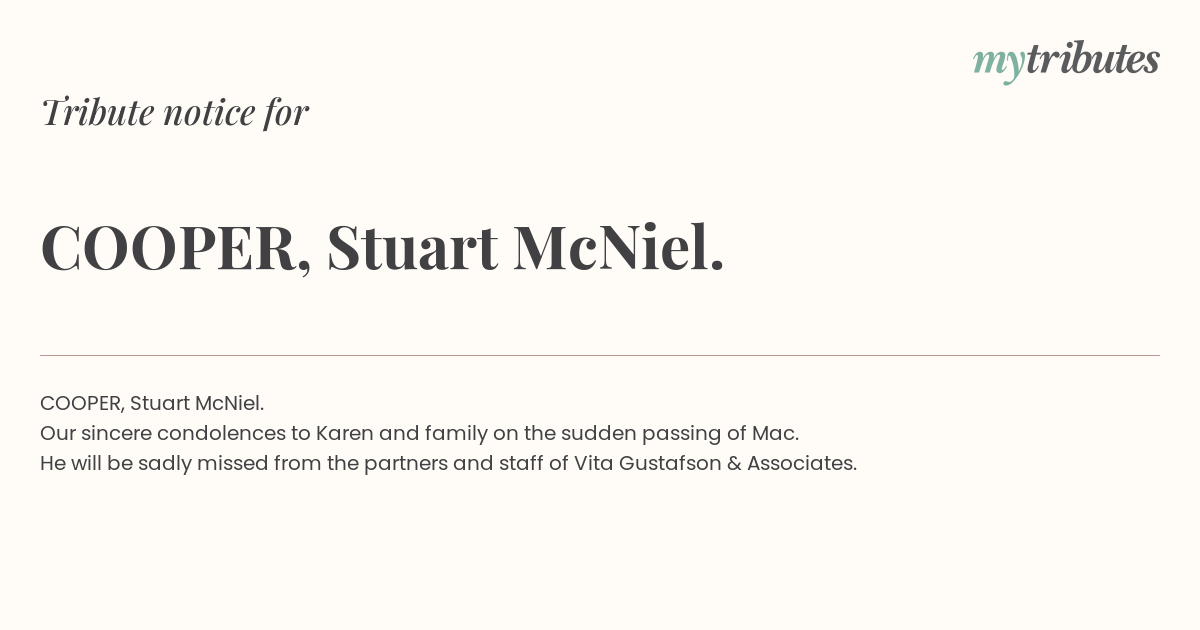The width and height of the screenshot is (1200, 630).
Task: Click "Stuart" in the large title
Action: [412, 247]
